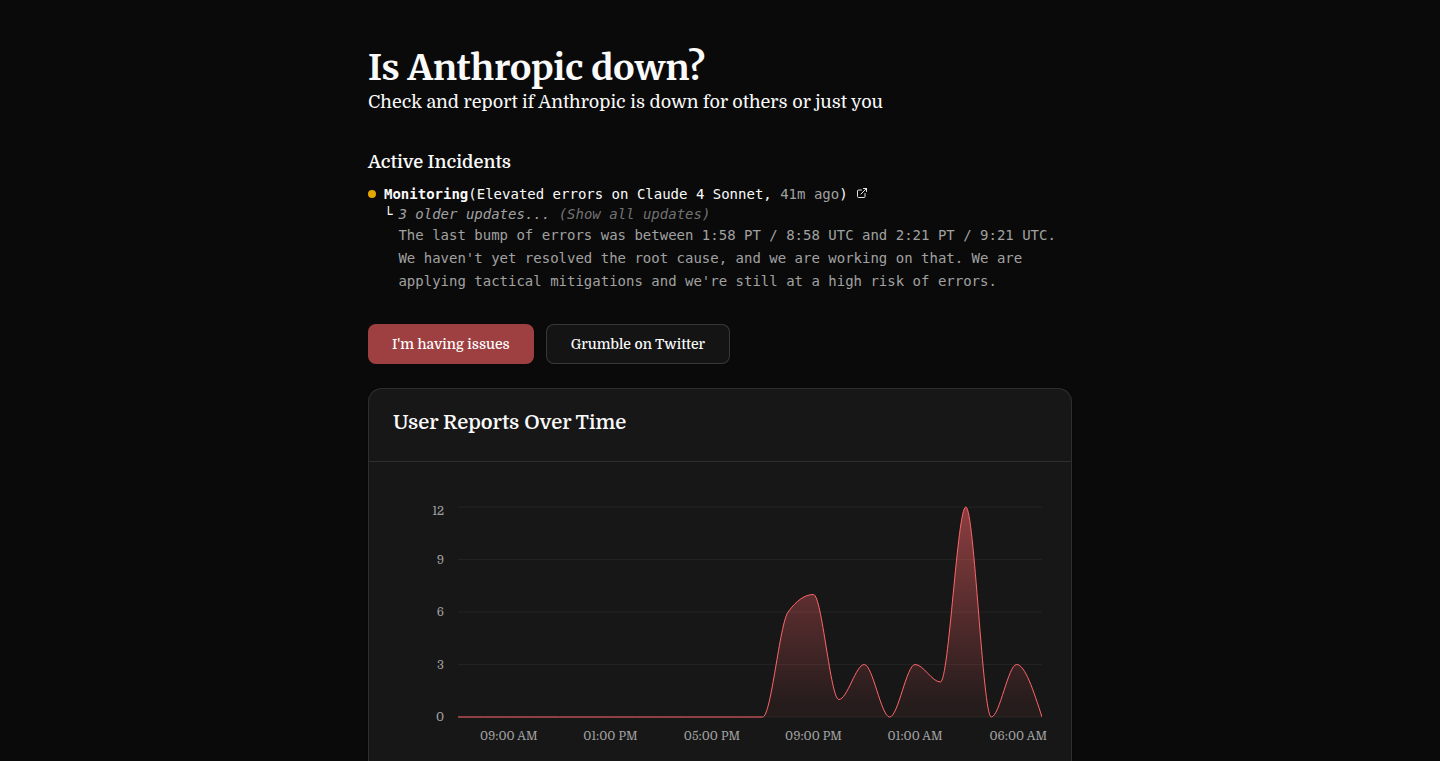Click the 01:00 AM axis label
This screenshot has width=1440, height=761.
pos(915,736)
